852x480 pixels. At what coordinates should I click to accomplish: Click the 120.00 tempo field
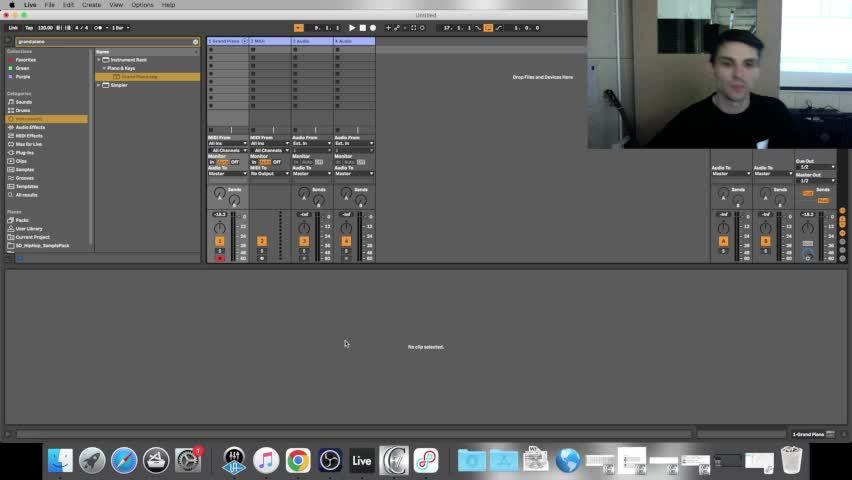point(45,28)
